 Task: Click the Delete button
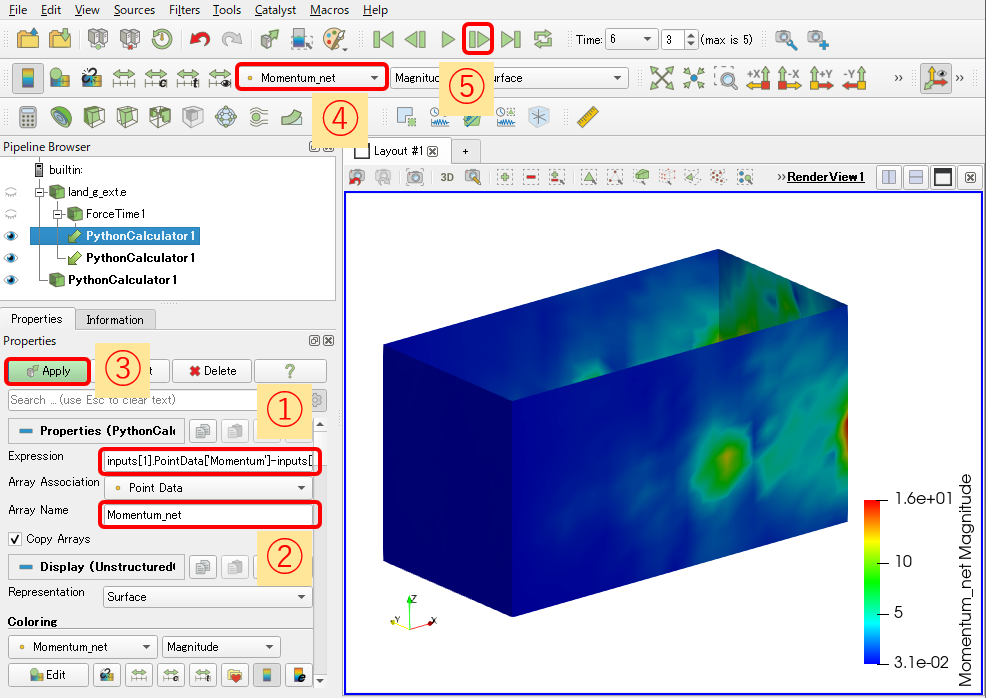[x=213, y=371]
